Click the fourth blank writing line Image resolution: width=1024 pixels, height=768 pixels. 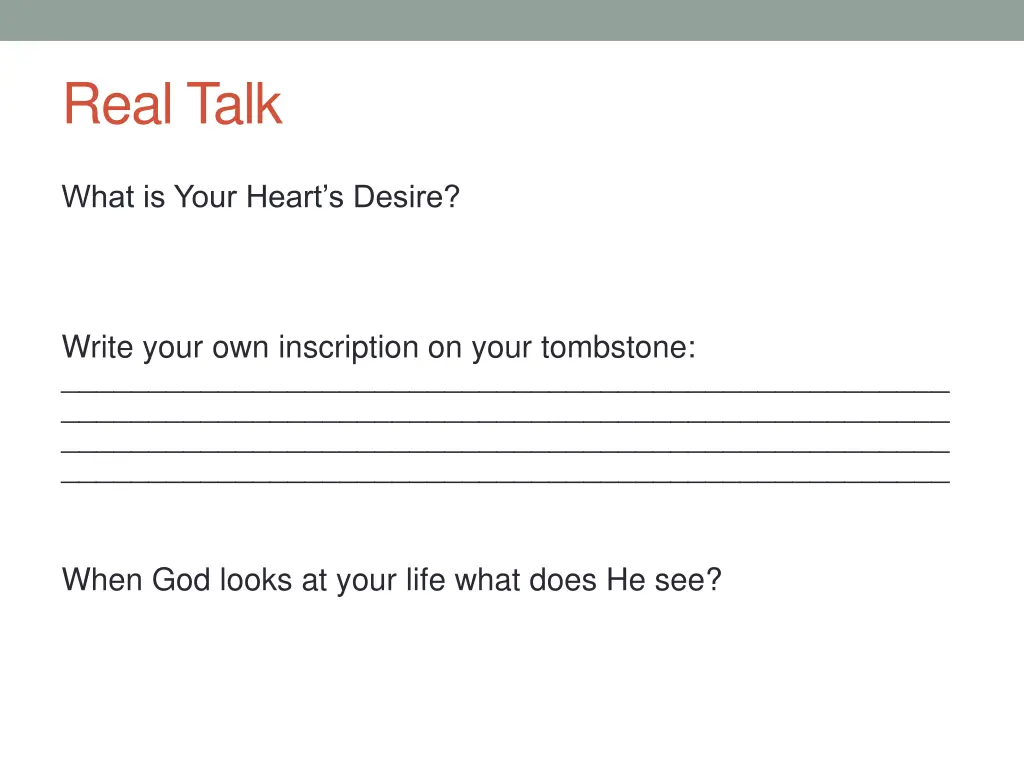pyautogui.click(x=505, y=481)
